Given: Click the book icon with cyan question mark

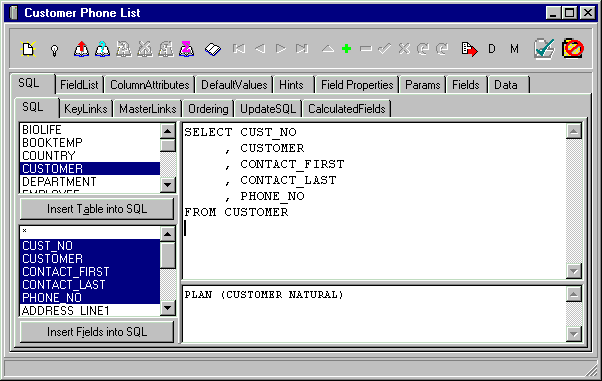Looking at the screenshot, I should tap(102, 49).
